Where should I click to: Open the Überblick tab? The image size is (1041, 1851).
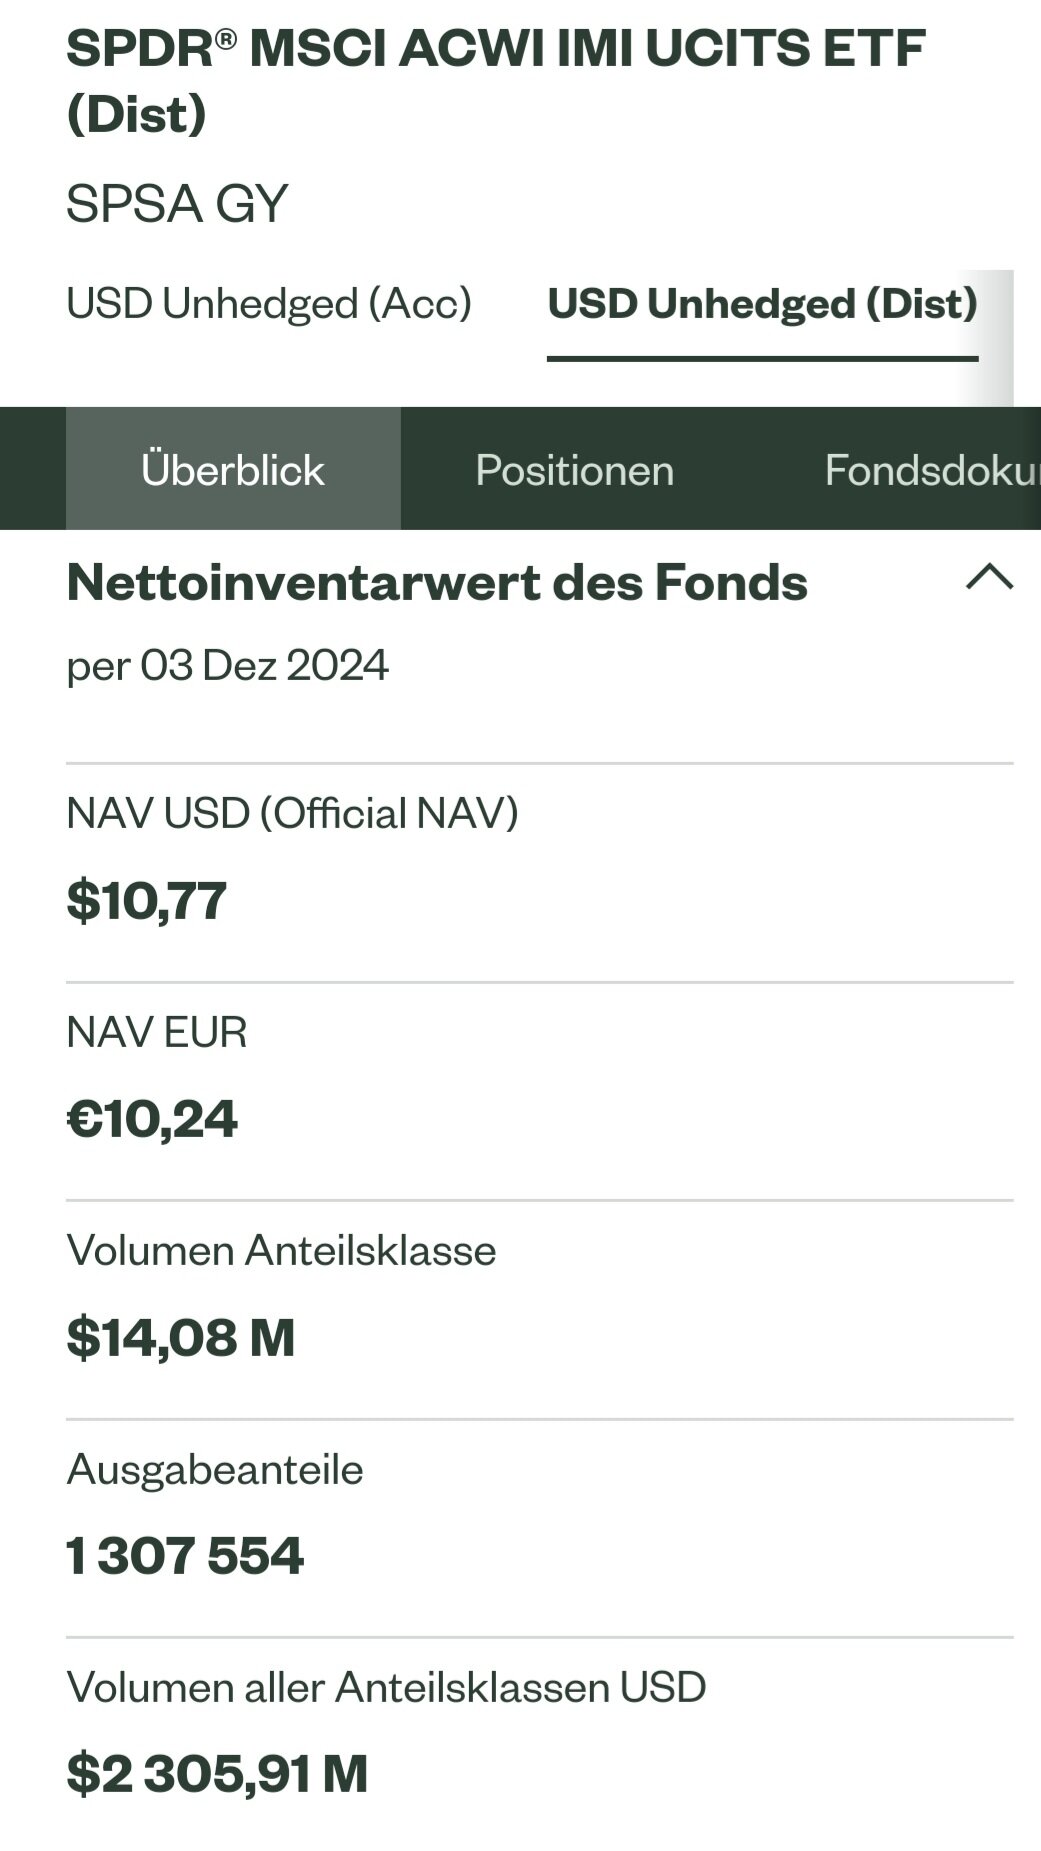[x=233, y=469]
